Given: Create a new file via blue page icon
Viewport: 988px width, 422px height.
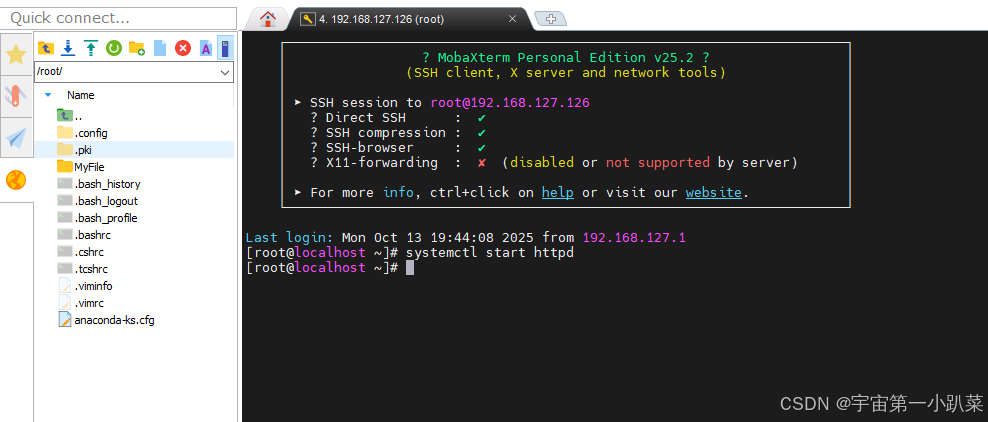Looking at the screenshot, I should coord(160,47).
